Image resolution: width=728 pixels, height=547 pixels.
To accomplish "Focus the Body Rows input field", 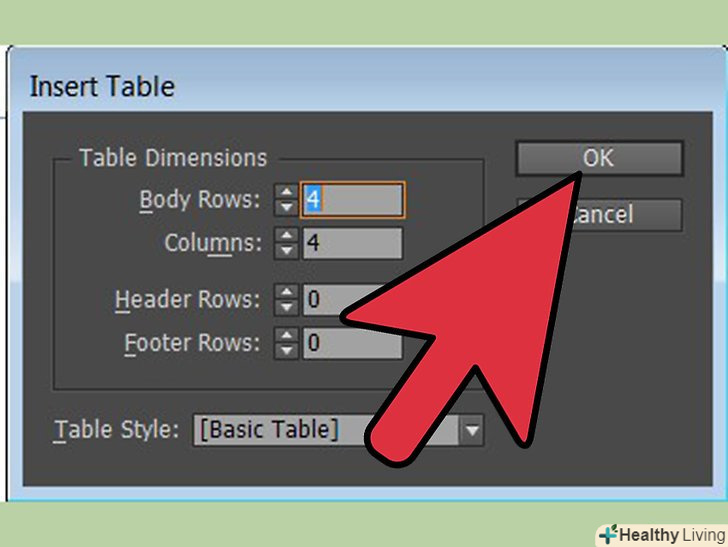I will pos(352,200).
